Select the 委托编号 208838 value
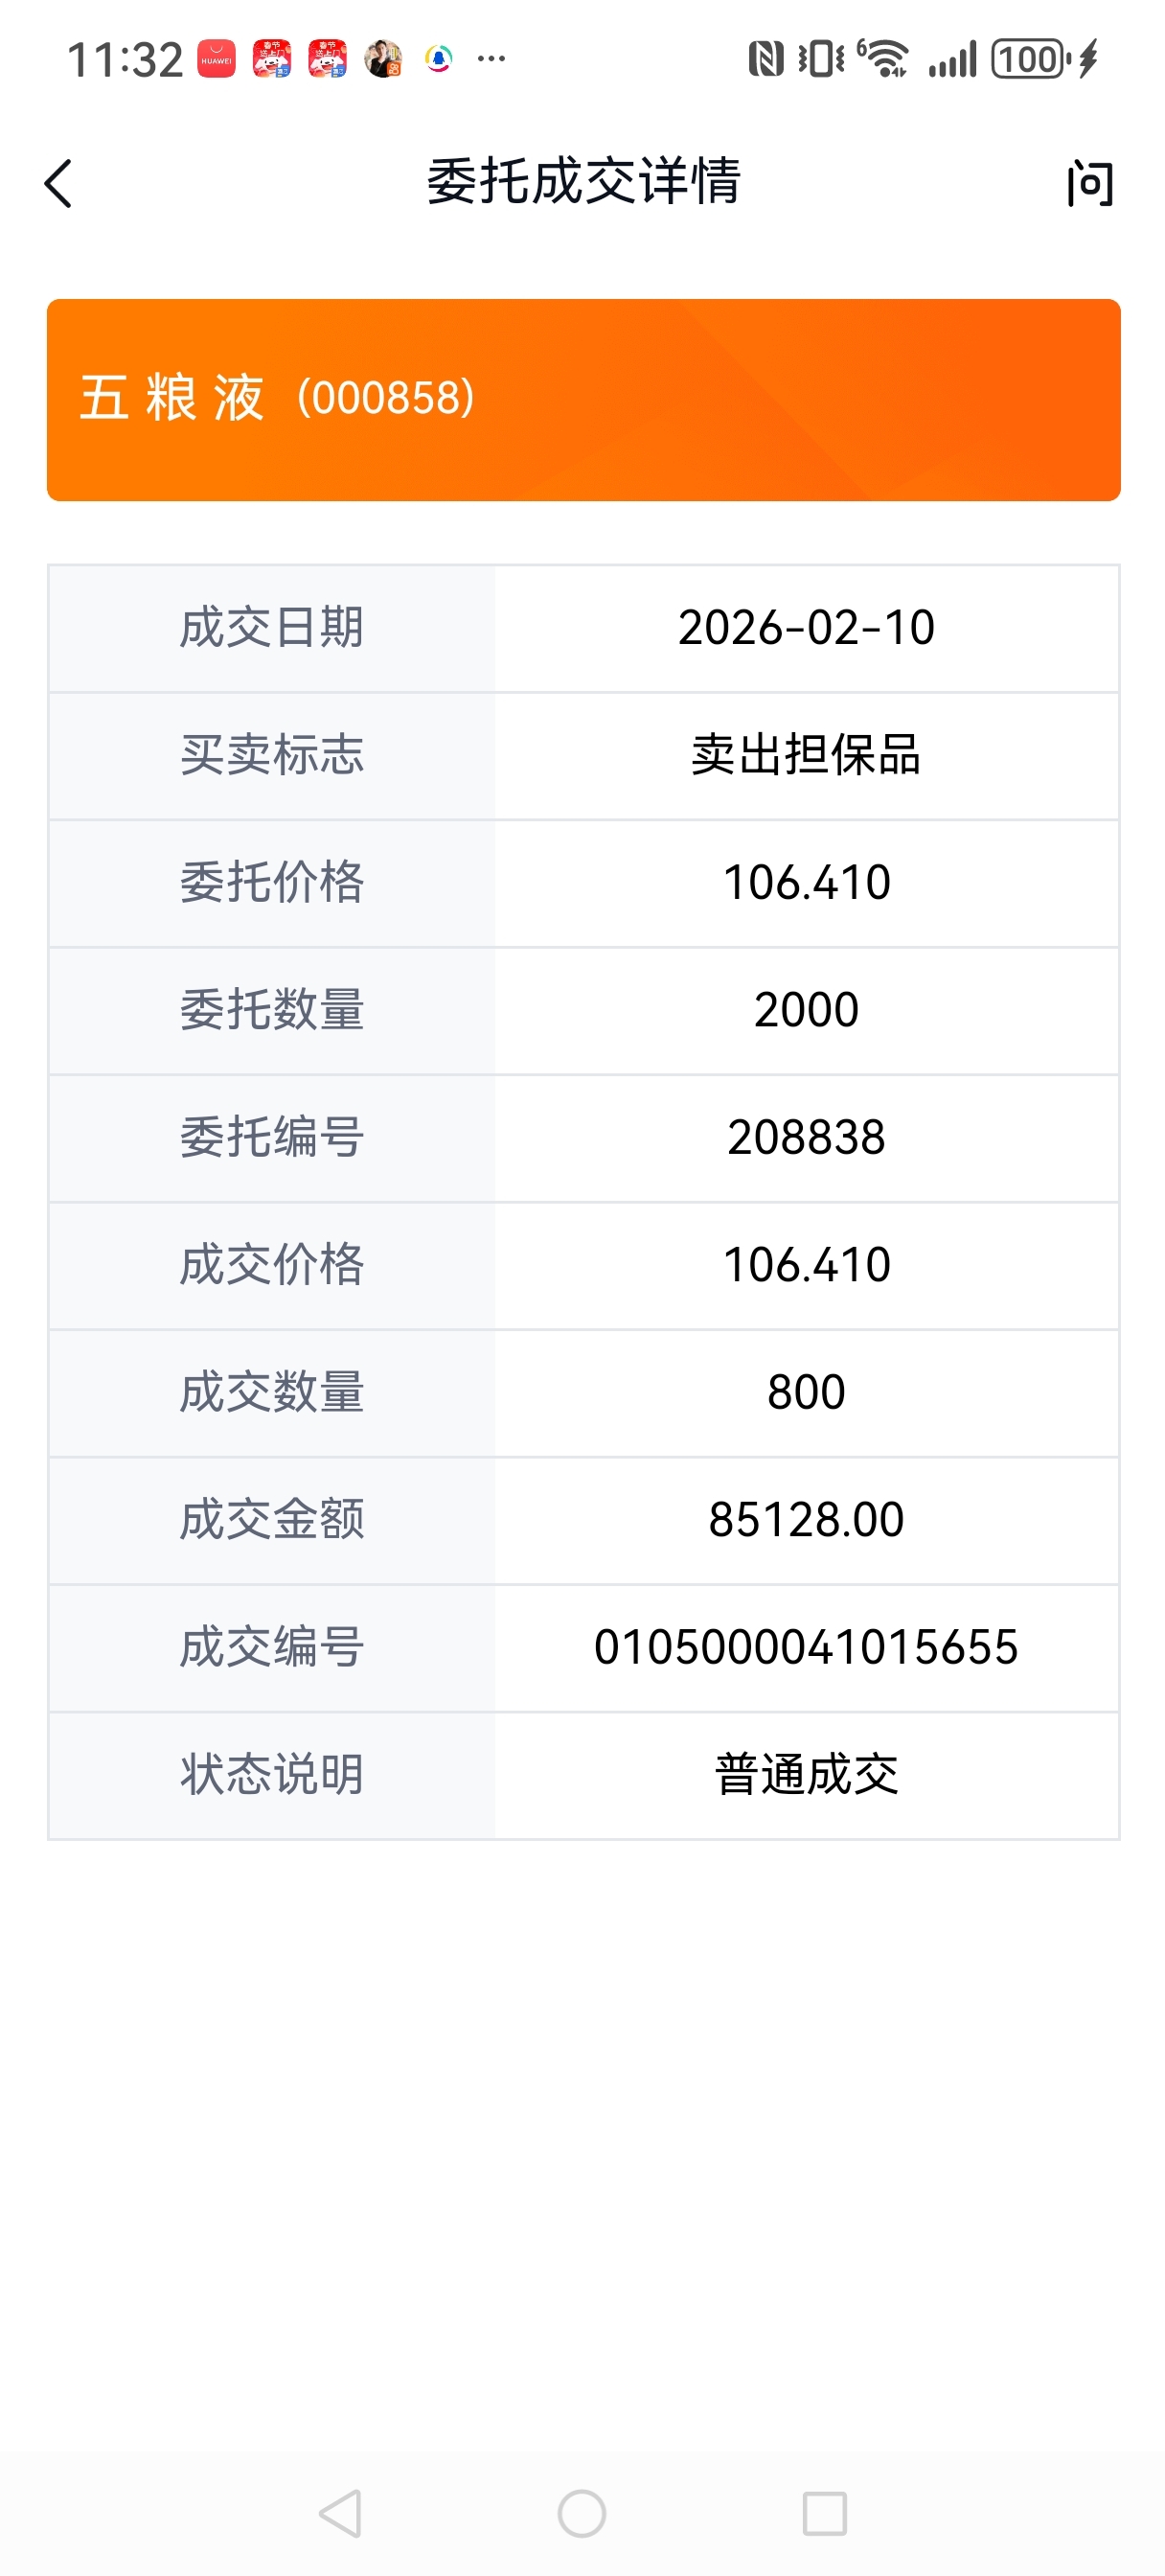Viewport: 1165px width, 2576px height. tap(806, 1138)
